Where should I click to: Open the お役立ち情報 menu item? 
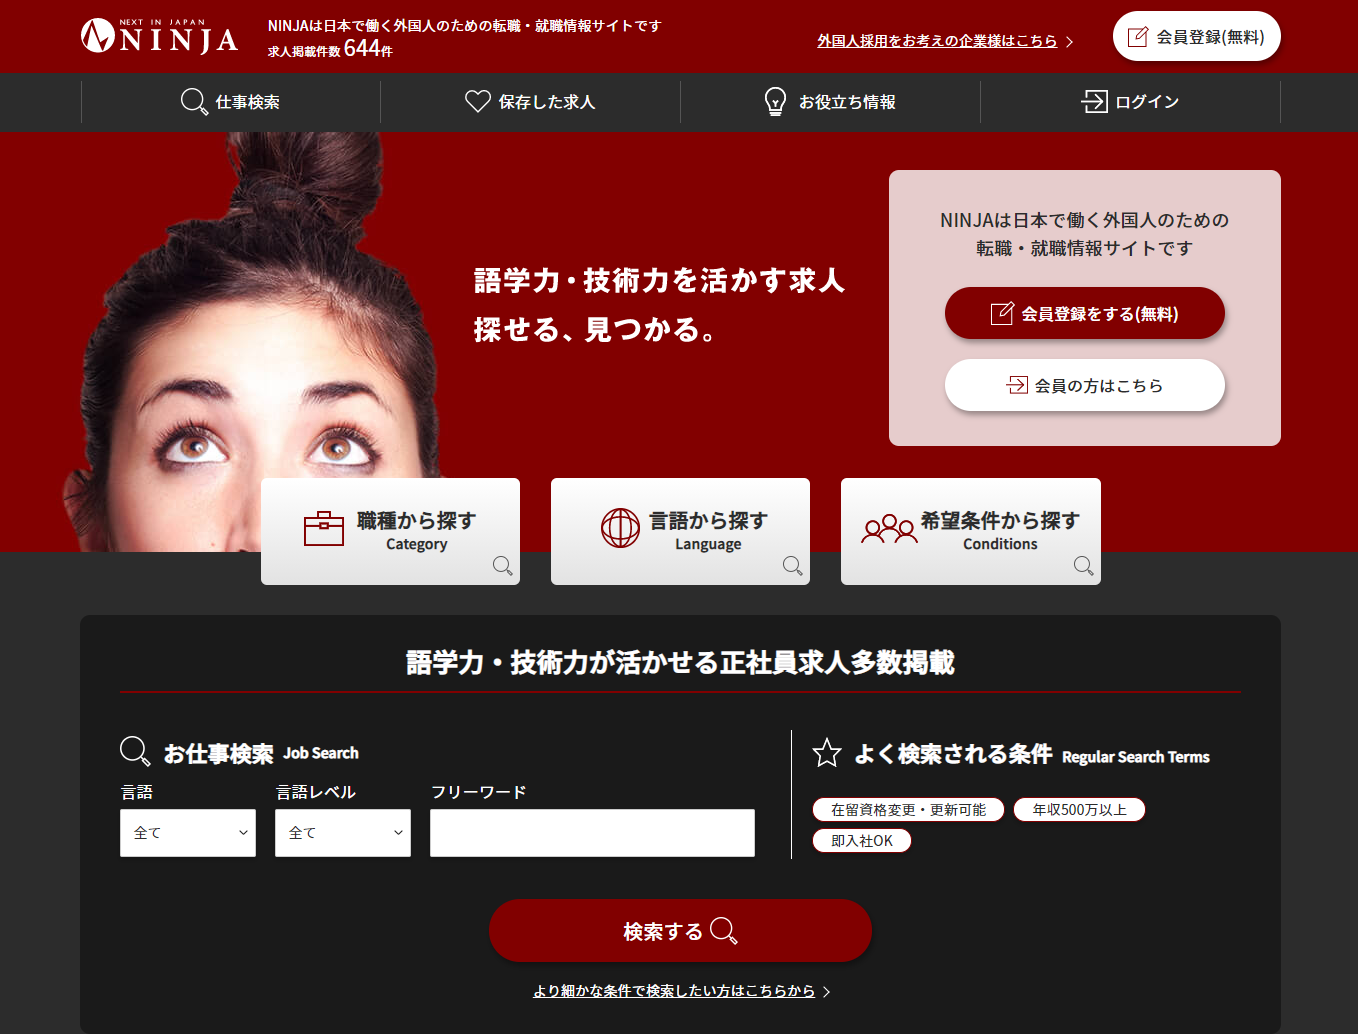[x=831, y=102]
